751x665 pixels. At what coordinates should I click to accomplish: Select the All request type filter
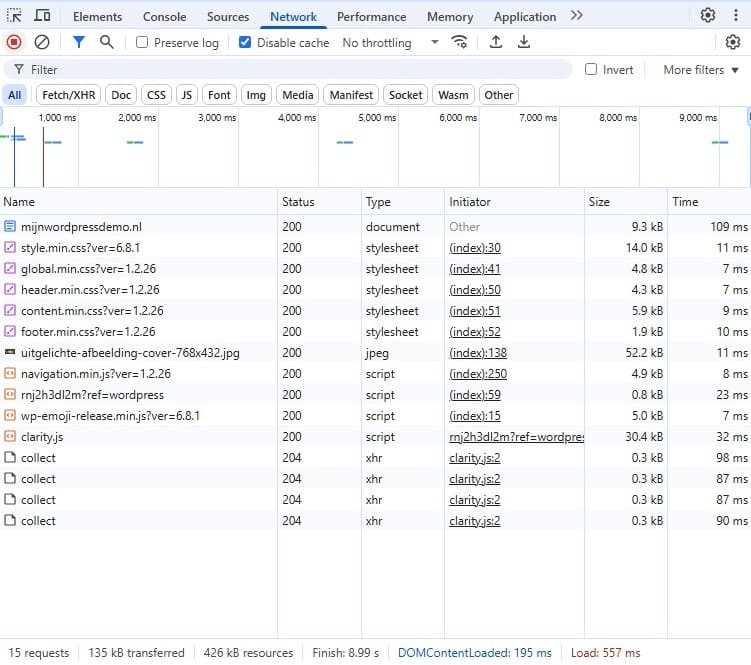(15, 95)
